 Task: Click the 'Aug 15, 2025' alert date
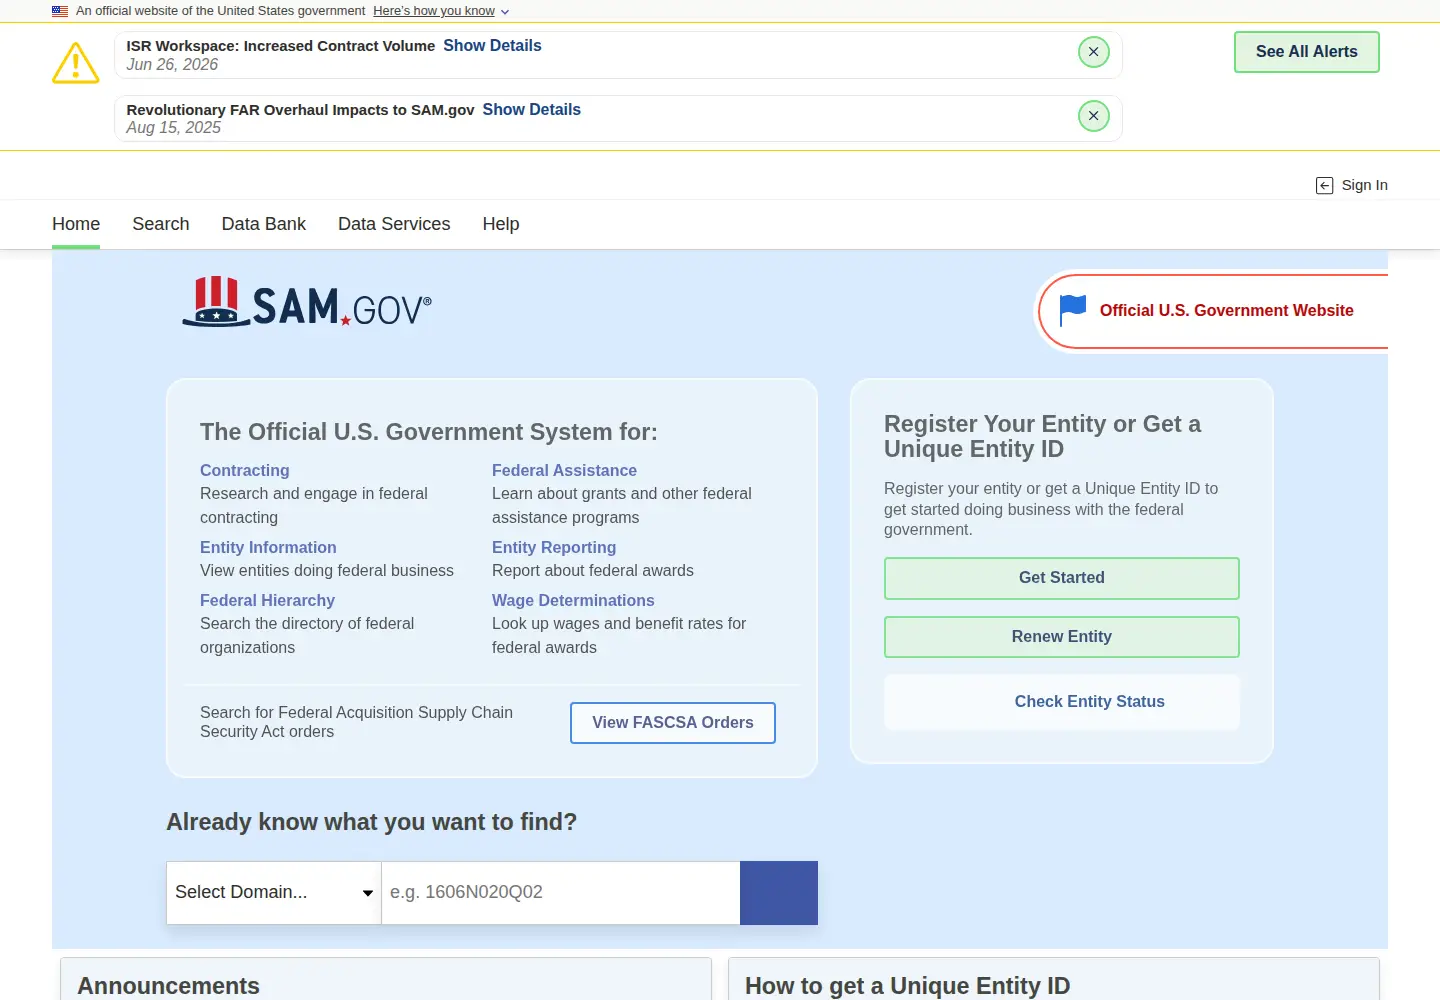click(174, 128)
